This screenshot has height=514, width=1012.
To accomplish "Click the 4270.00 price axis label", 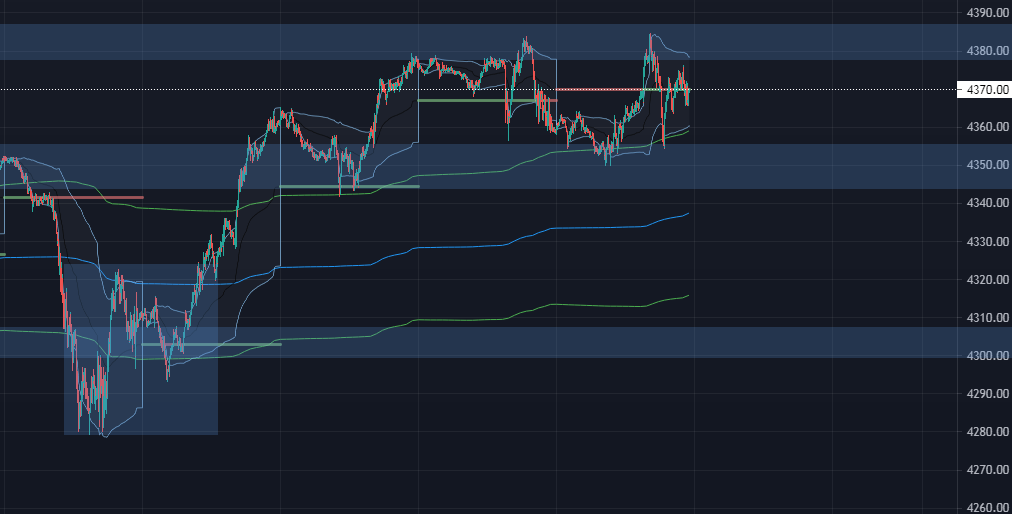I will pyautogui.click(x=988, y=470).
